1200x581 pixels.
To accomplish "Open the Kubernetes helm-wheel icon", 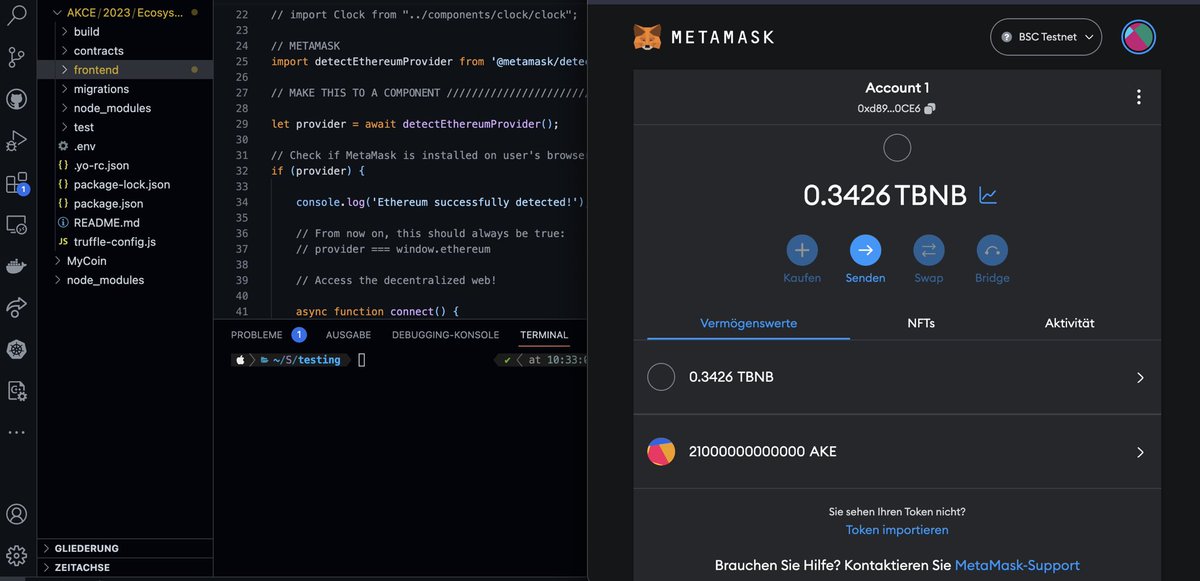I will [x=16, y=350].
